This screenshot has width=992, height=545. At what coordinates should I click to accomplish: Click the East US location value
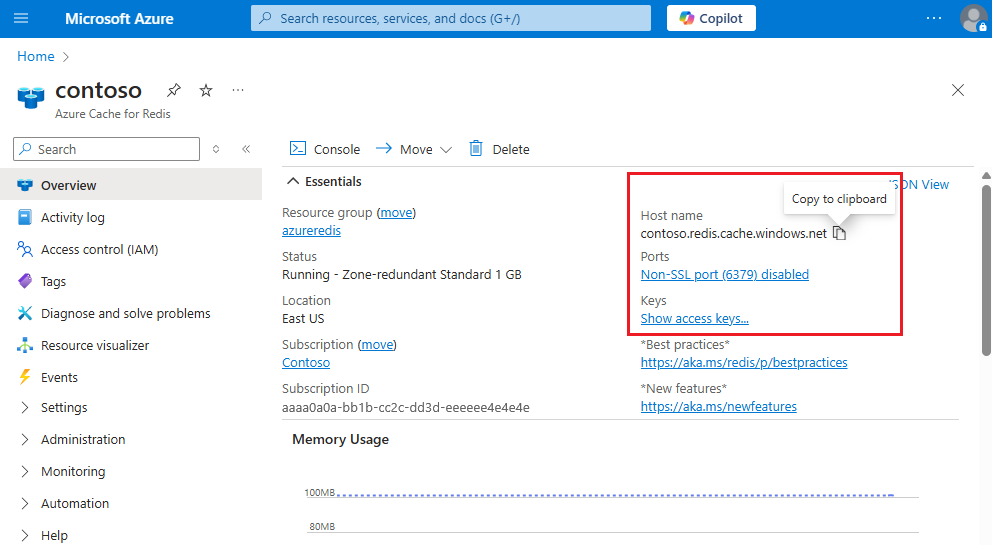tap(303, 318)
